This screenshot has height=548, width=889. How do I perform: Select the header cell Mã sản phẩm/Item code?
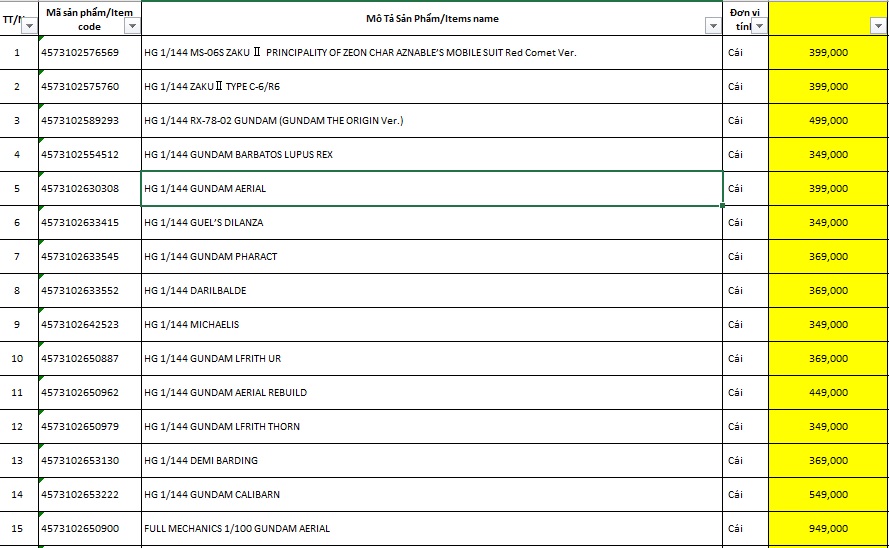90,19
